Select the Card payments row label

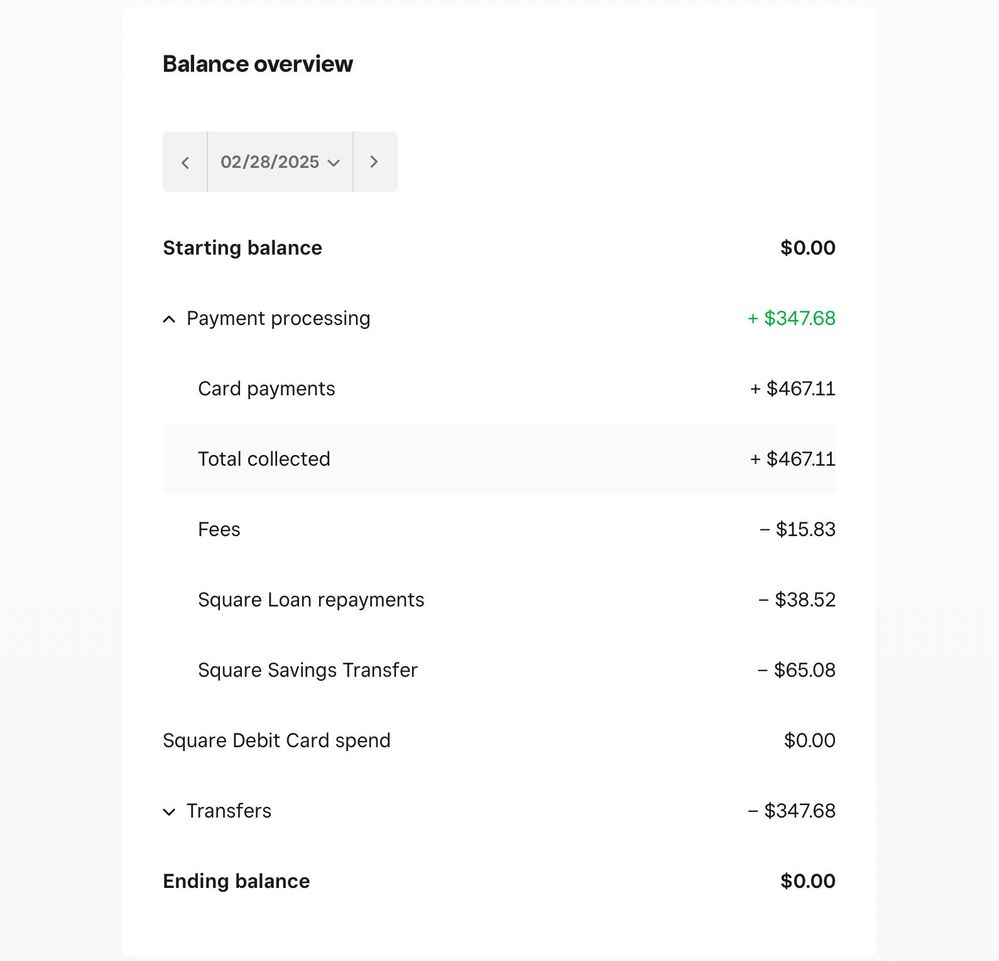266,389
